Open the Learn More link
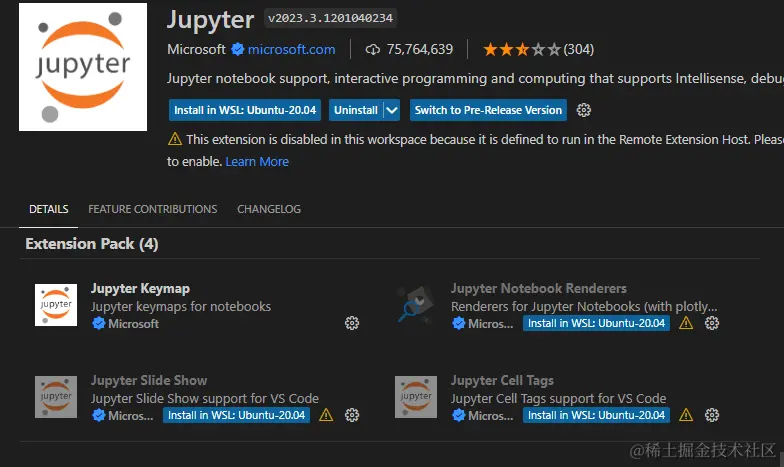 [257, 162]
